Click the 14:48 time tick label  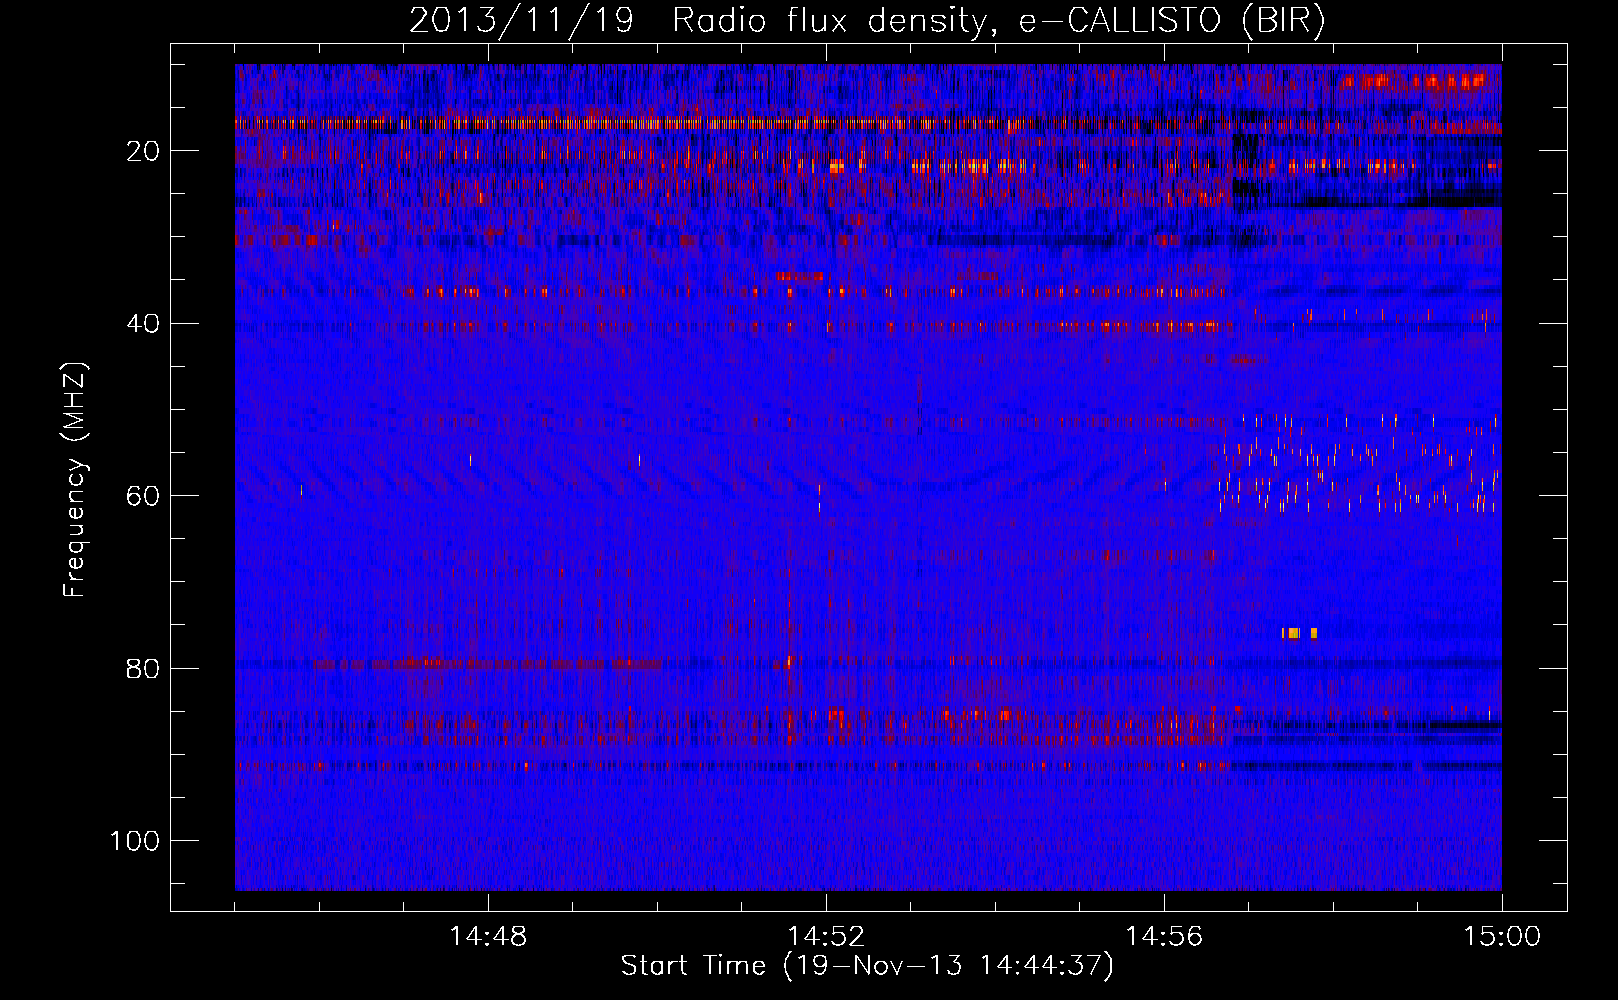coord(488,937)
